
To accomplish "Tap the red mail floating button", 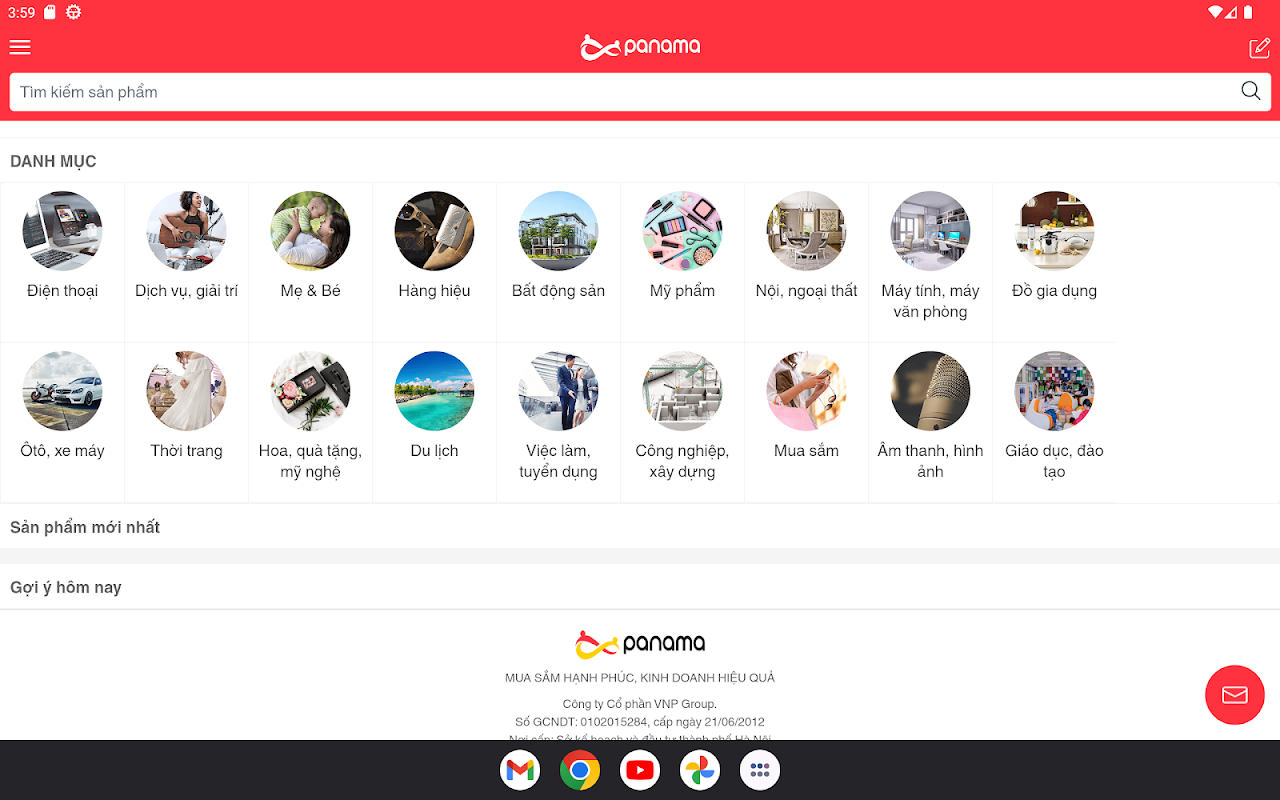I will click(x=1235, y=695).
